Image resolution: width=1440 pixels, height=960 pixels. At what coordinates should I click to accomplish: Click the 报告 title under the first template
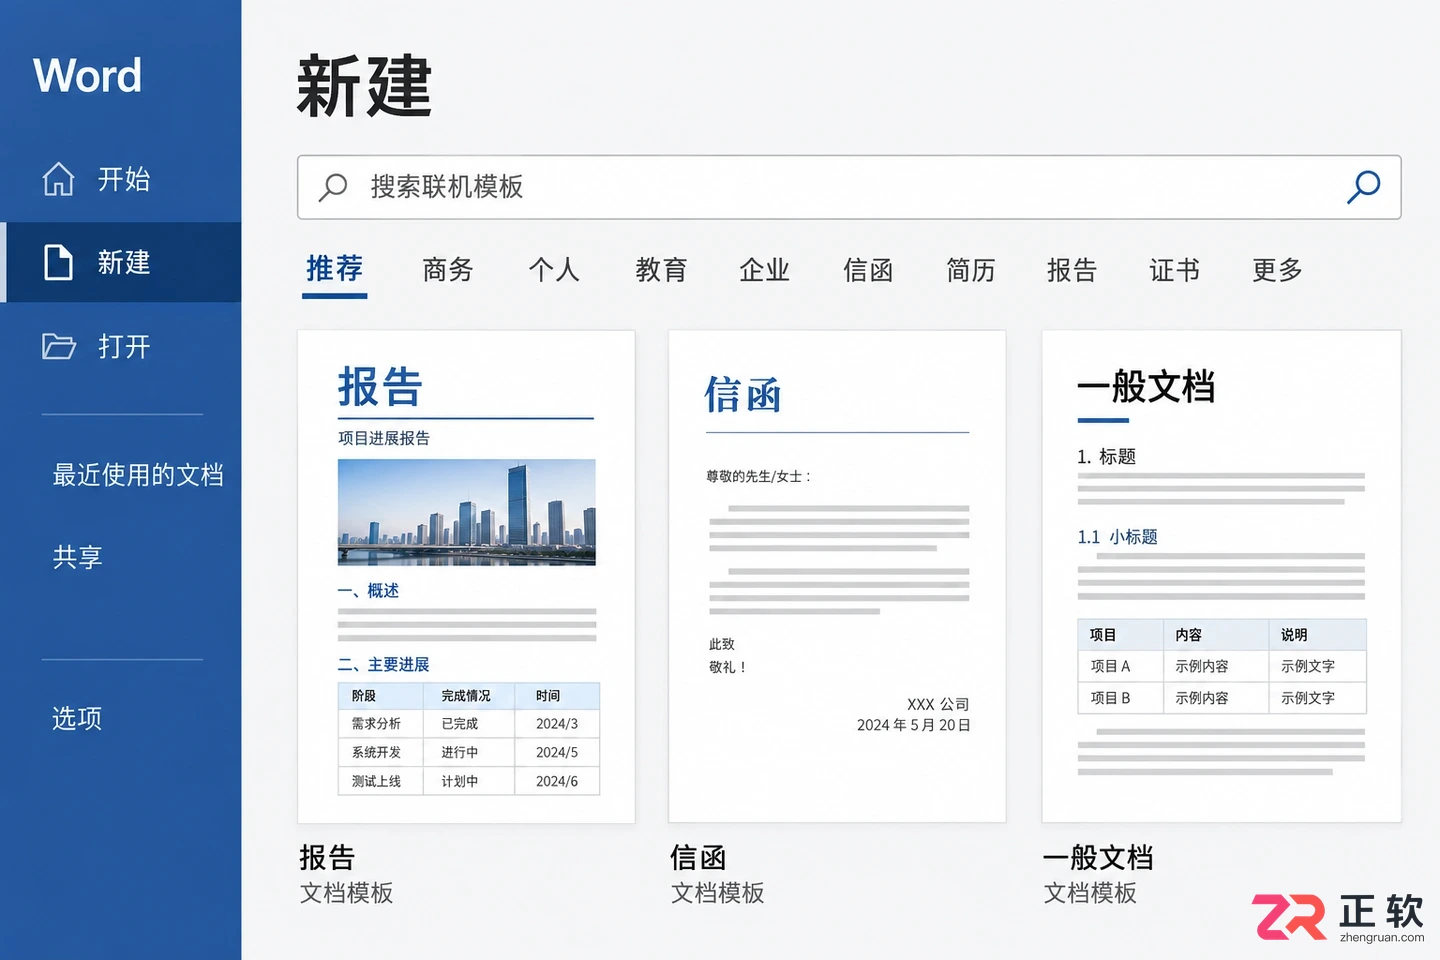[327, 857]
